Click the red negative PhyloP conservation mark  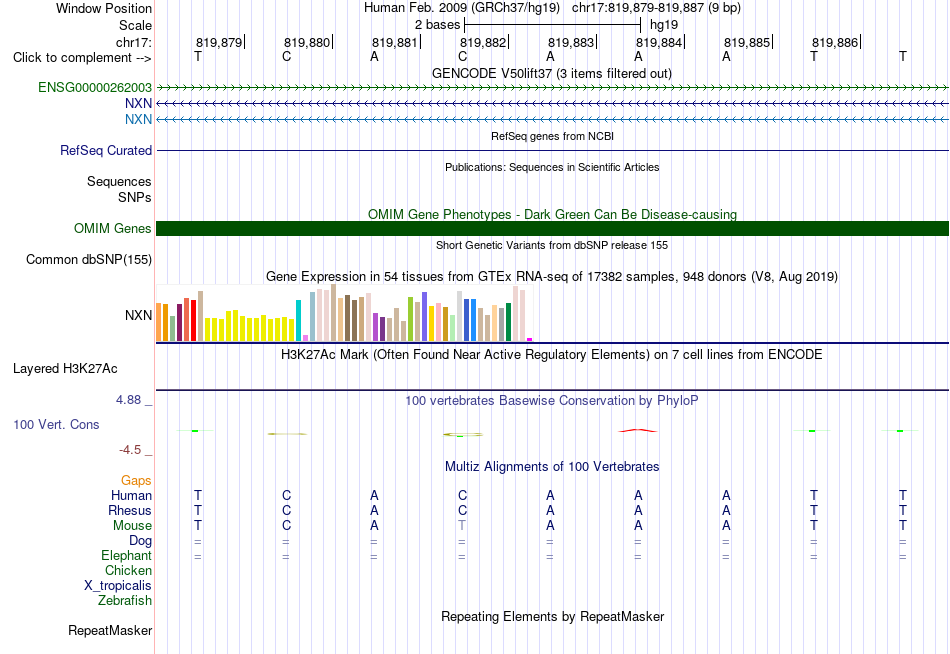tap(637, 431)
